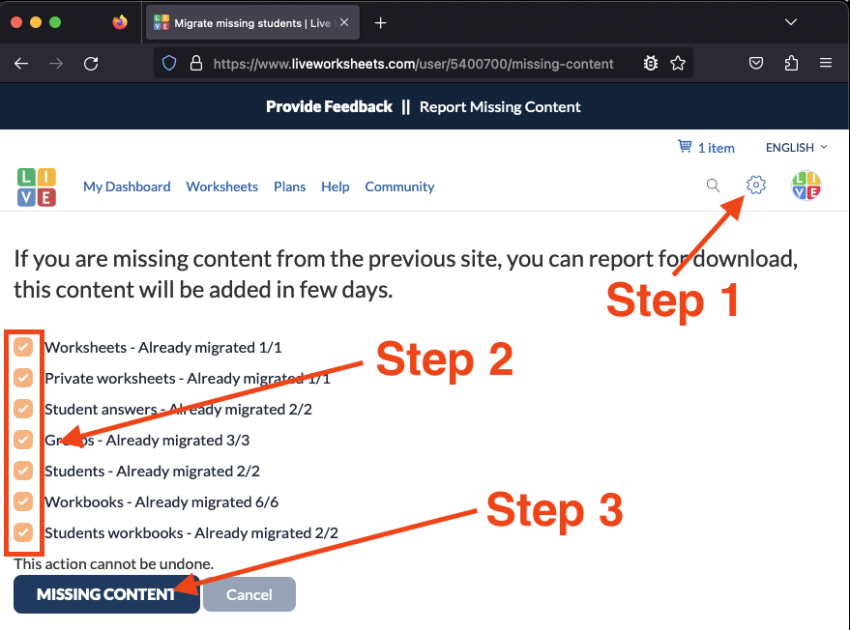Screen dimensions: 850x630
Task: Toggle the Students workbooks checkbox
Action: pyautogui.click(x=23, y=532)
